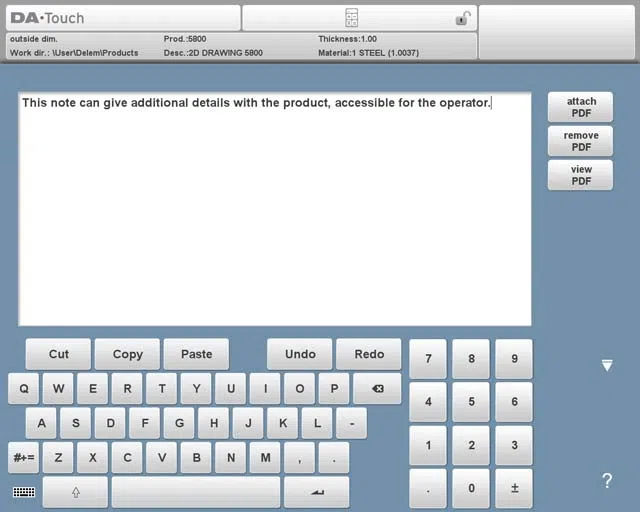Tap numeric keypad 7
Viewport: 640px width, 512px height.
[x=428, y=358]
